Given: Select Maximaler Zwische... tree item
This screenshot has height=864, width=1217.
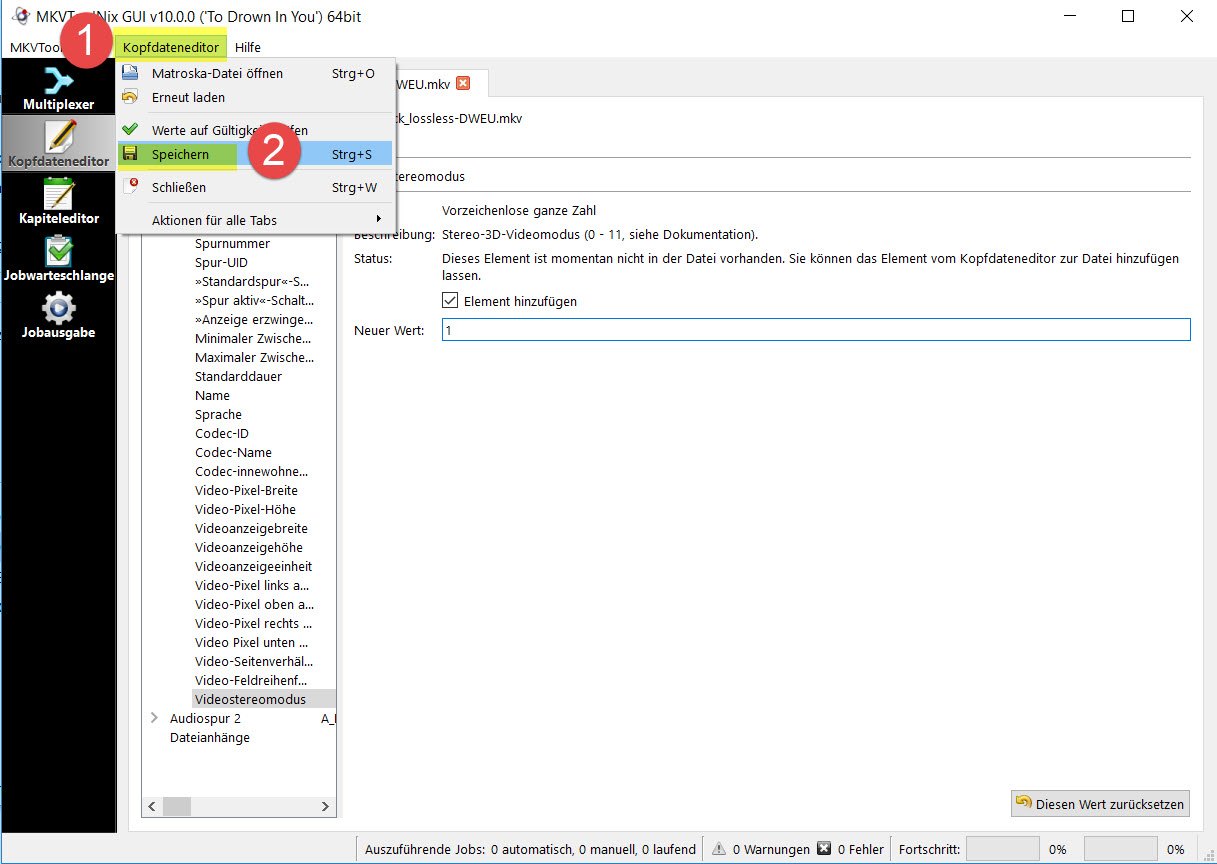Looking at the screenshot, I should (255, 357).
